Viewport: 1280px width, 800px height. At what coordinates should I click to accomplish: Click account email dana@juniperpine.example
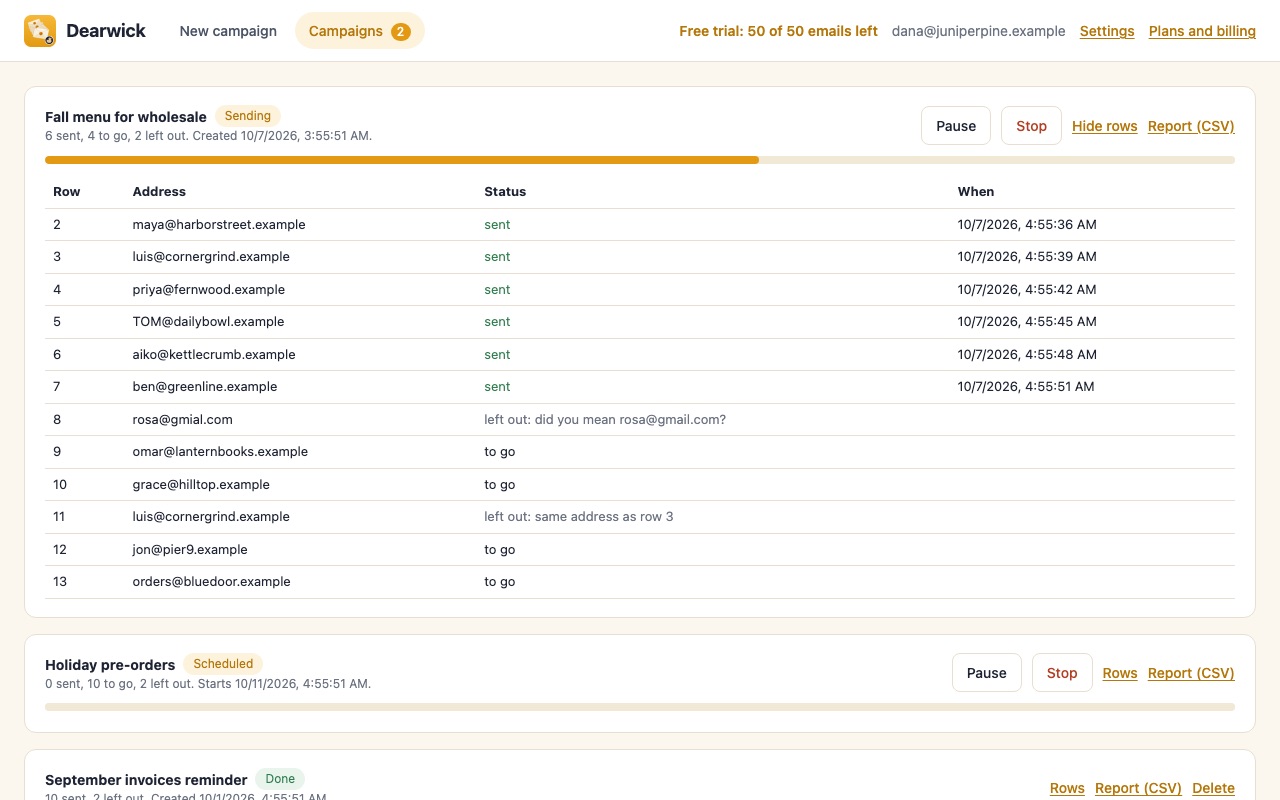click(979, 31)
